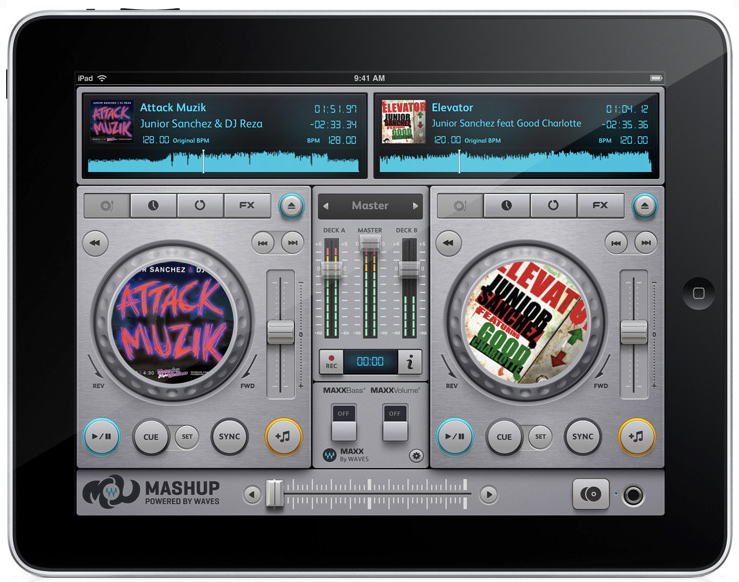Click the Elevator album thumbnail
739x582 pixels.
coord(403,121)
